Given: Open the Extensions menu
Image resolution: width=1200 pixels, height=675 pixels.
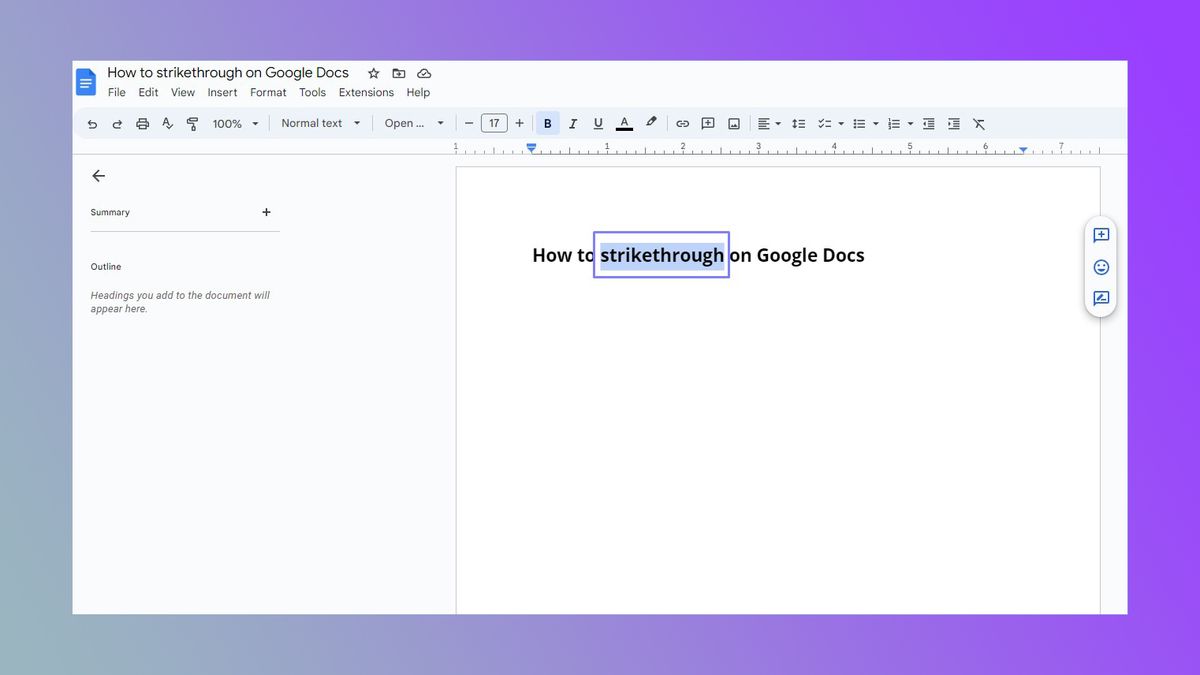Looking at the screenshot, I should pos(366,92).
